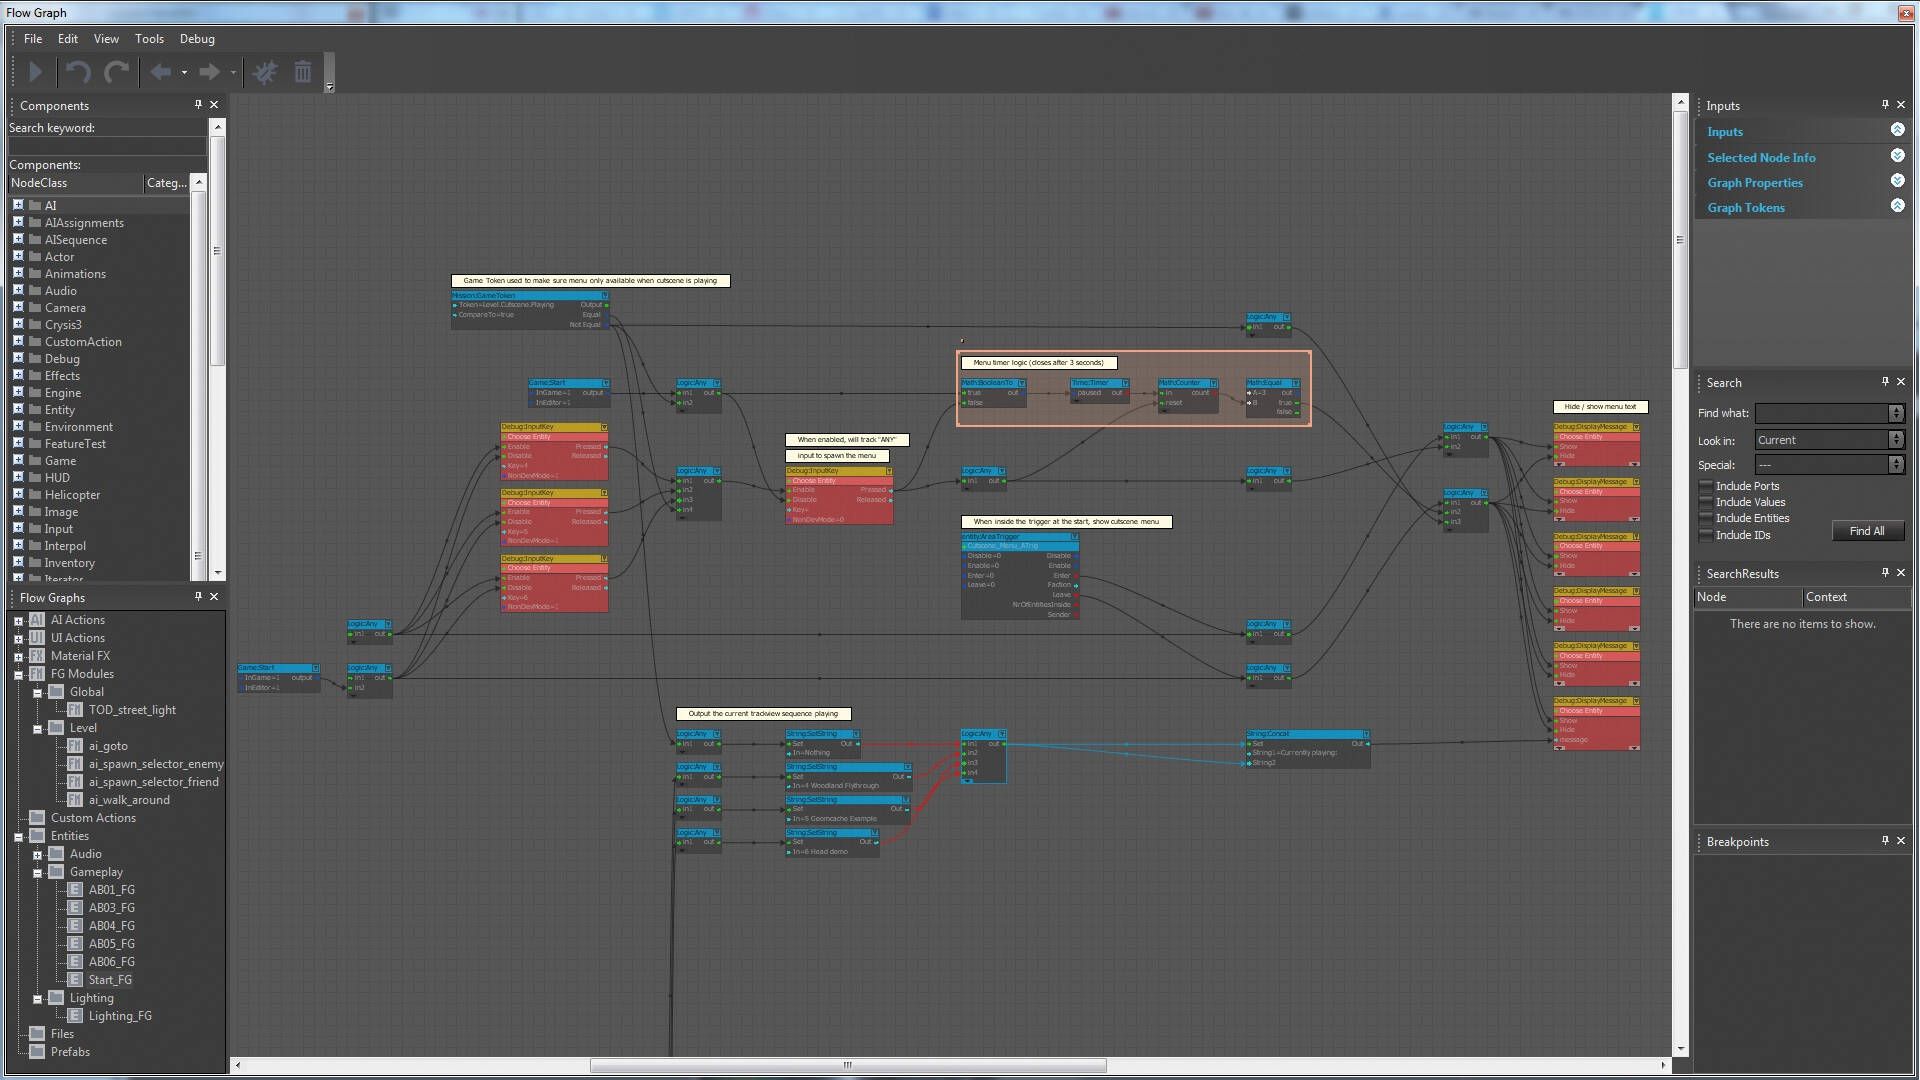Click the trash can delete icon
The image size is (1920, 1080).
click(x=303, y=71)
